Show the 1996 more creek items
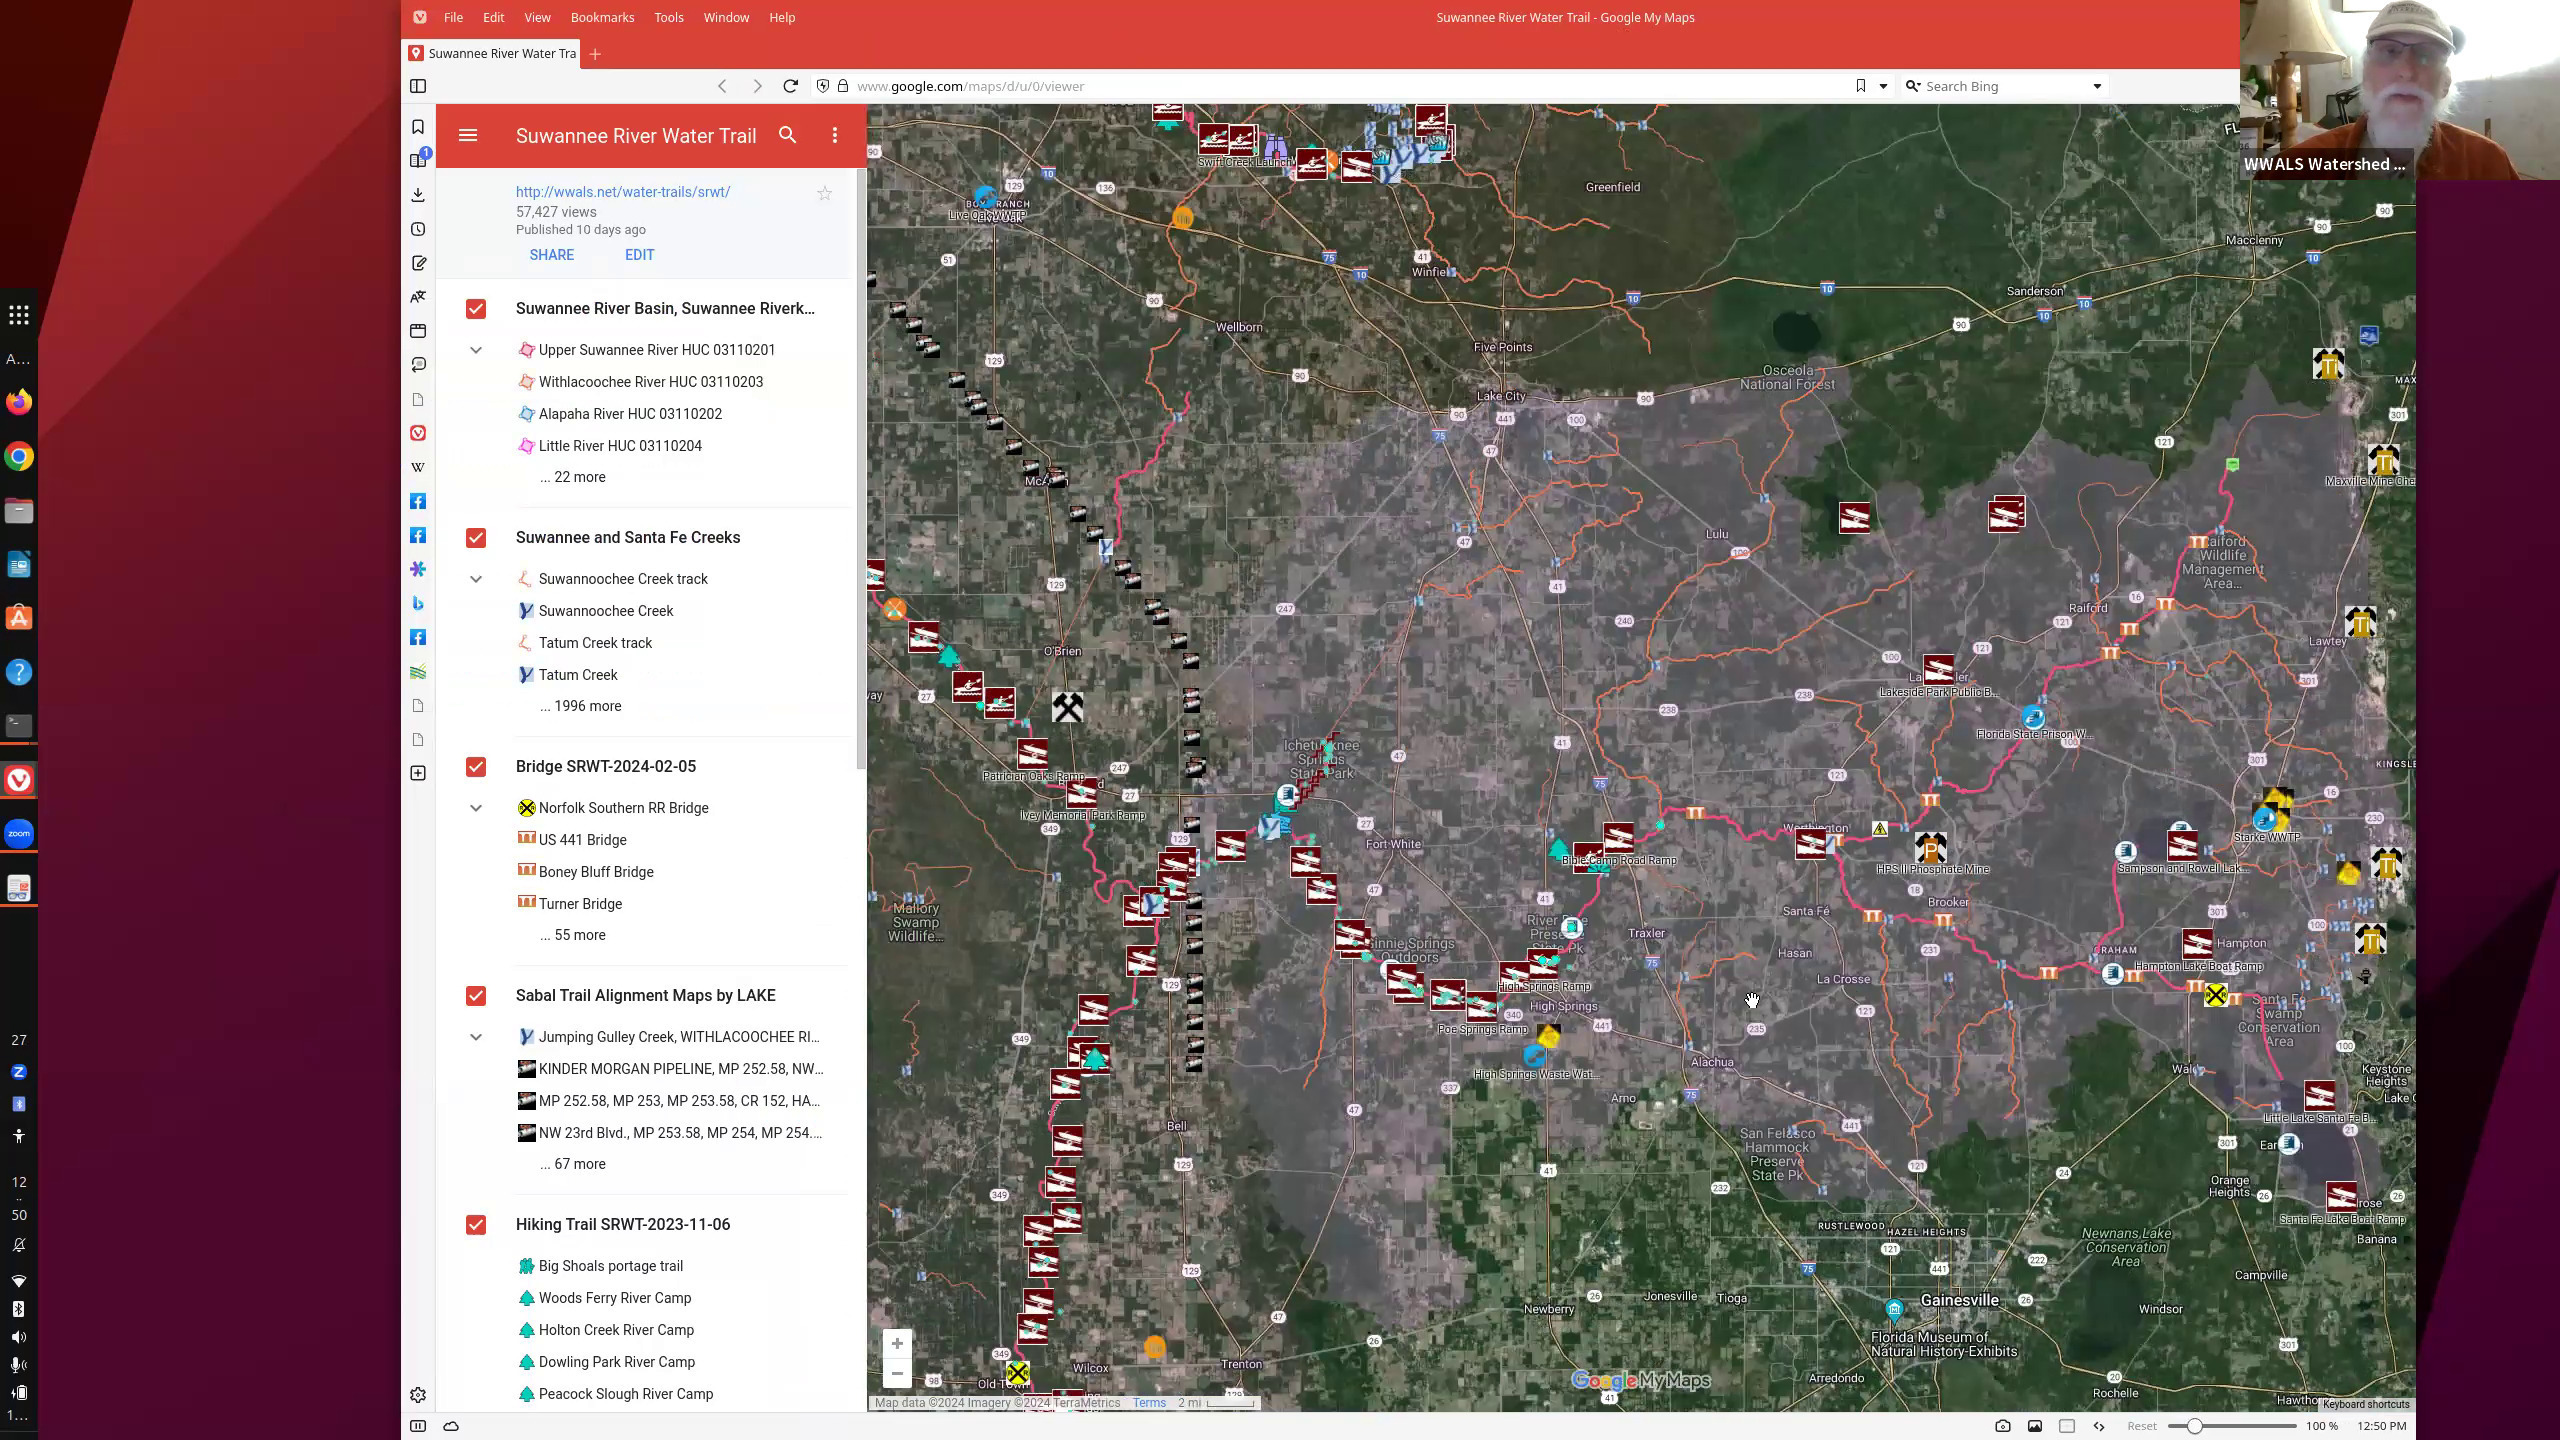This screenshot has width=2560, height=1440. click(581, 706)
